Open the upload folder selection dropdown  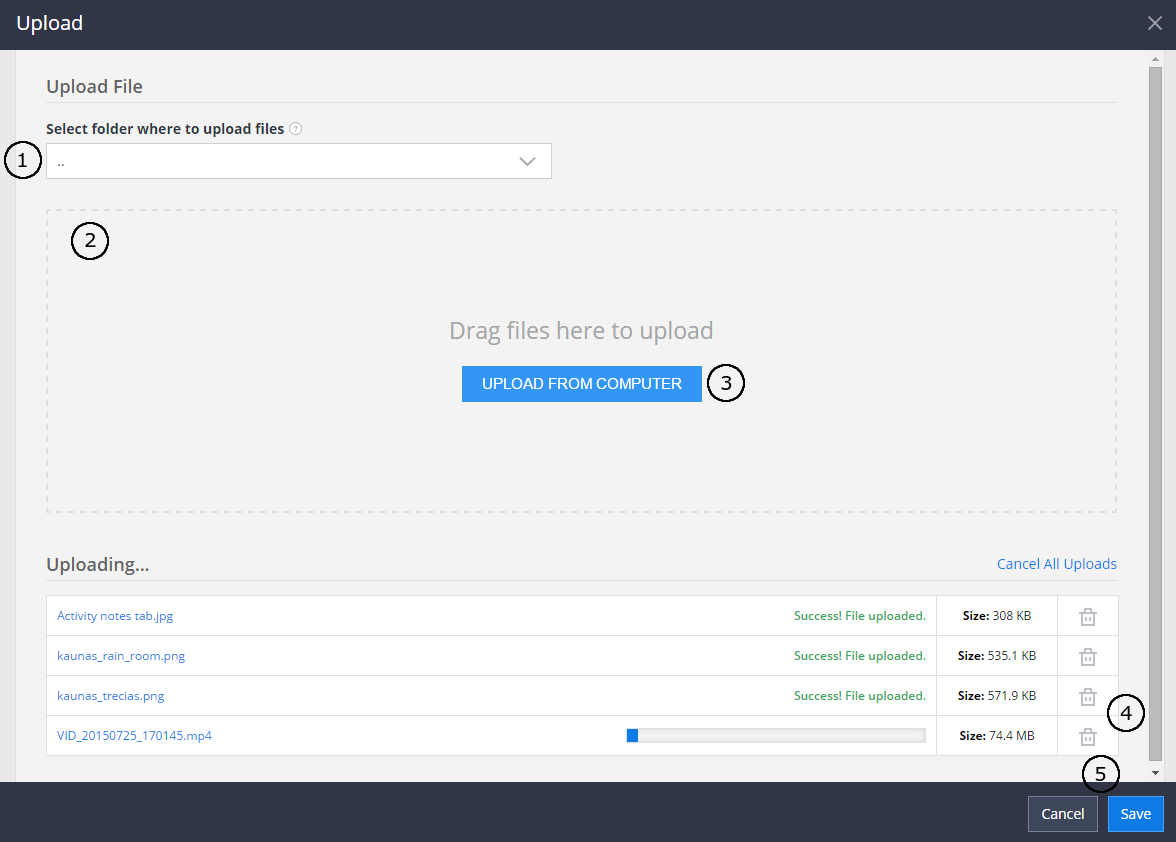tap(299, 161)
